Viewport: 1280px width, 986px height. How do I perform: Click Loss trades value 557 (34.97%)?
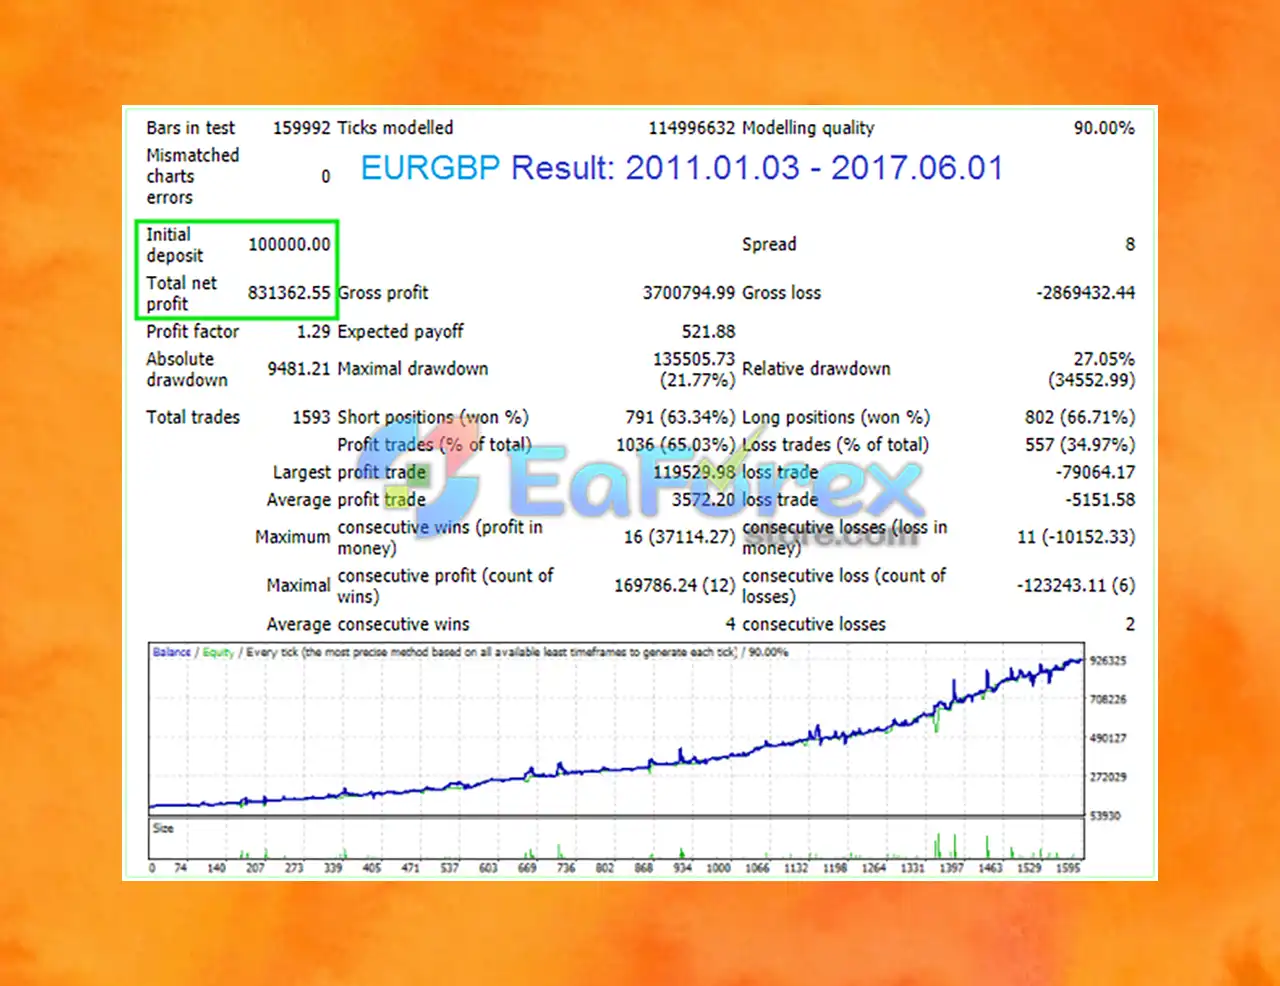1080,445
